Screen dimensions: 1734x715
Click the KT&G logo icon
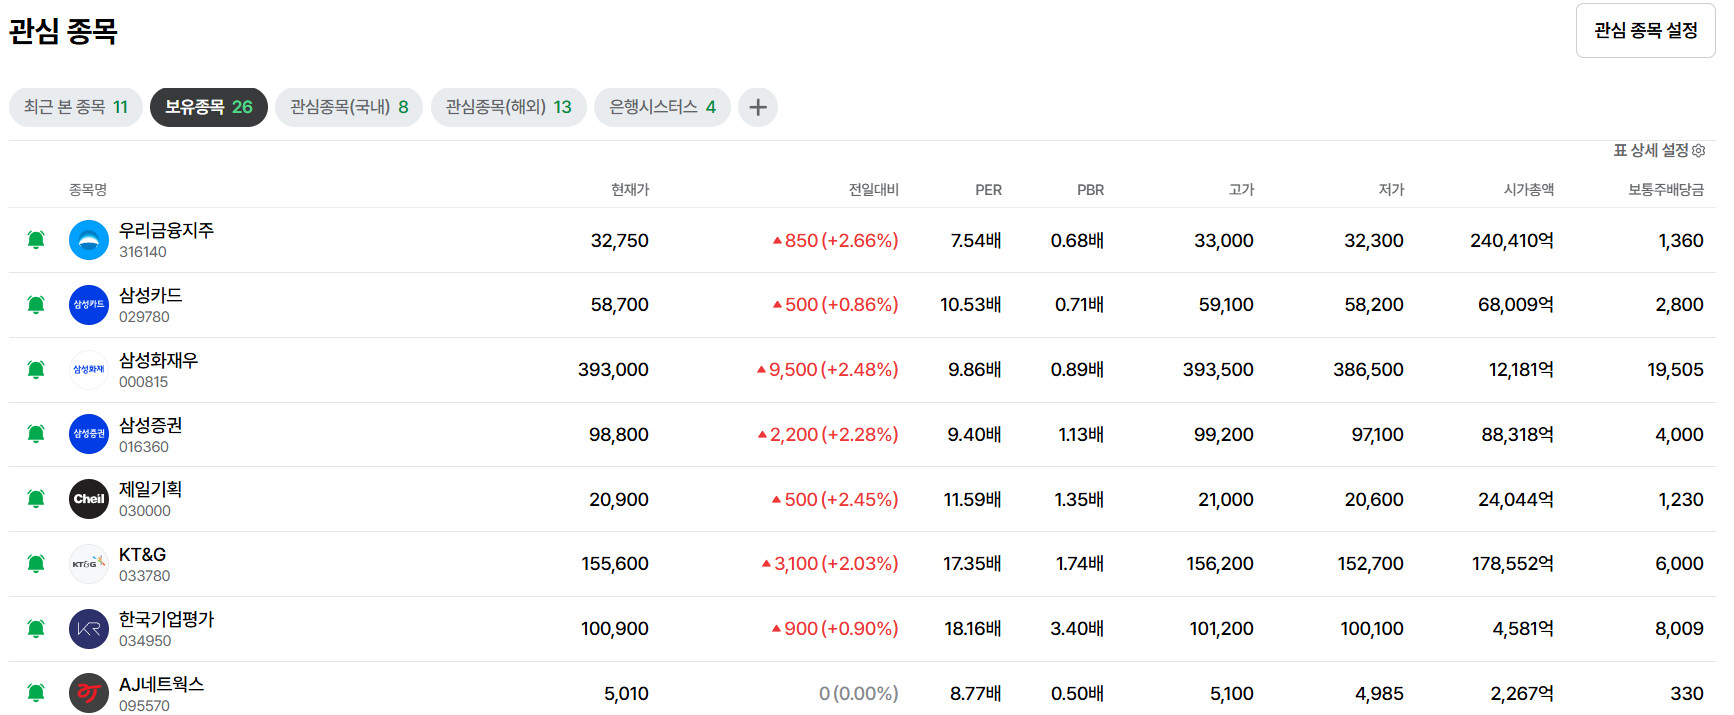[88, 564]
